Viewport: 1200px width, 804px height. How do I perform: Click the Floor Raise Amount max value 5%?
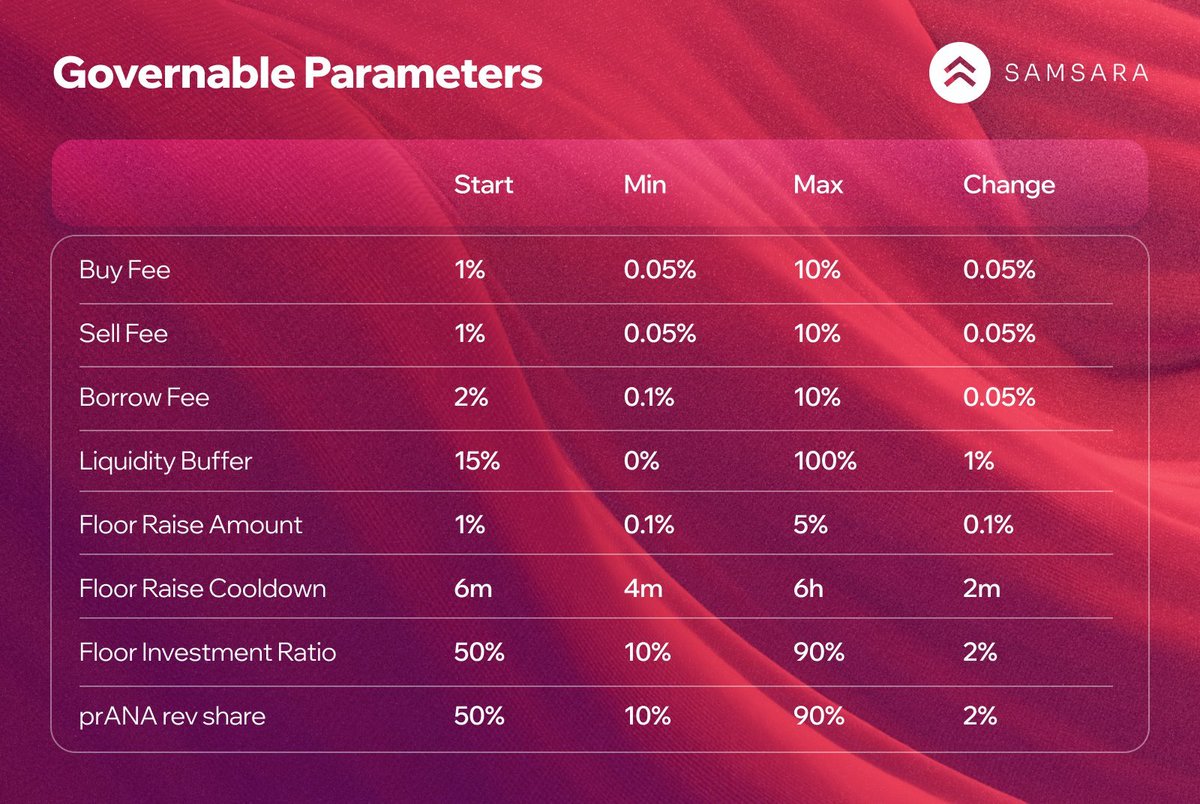click(x=810, y=524)
